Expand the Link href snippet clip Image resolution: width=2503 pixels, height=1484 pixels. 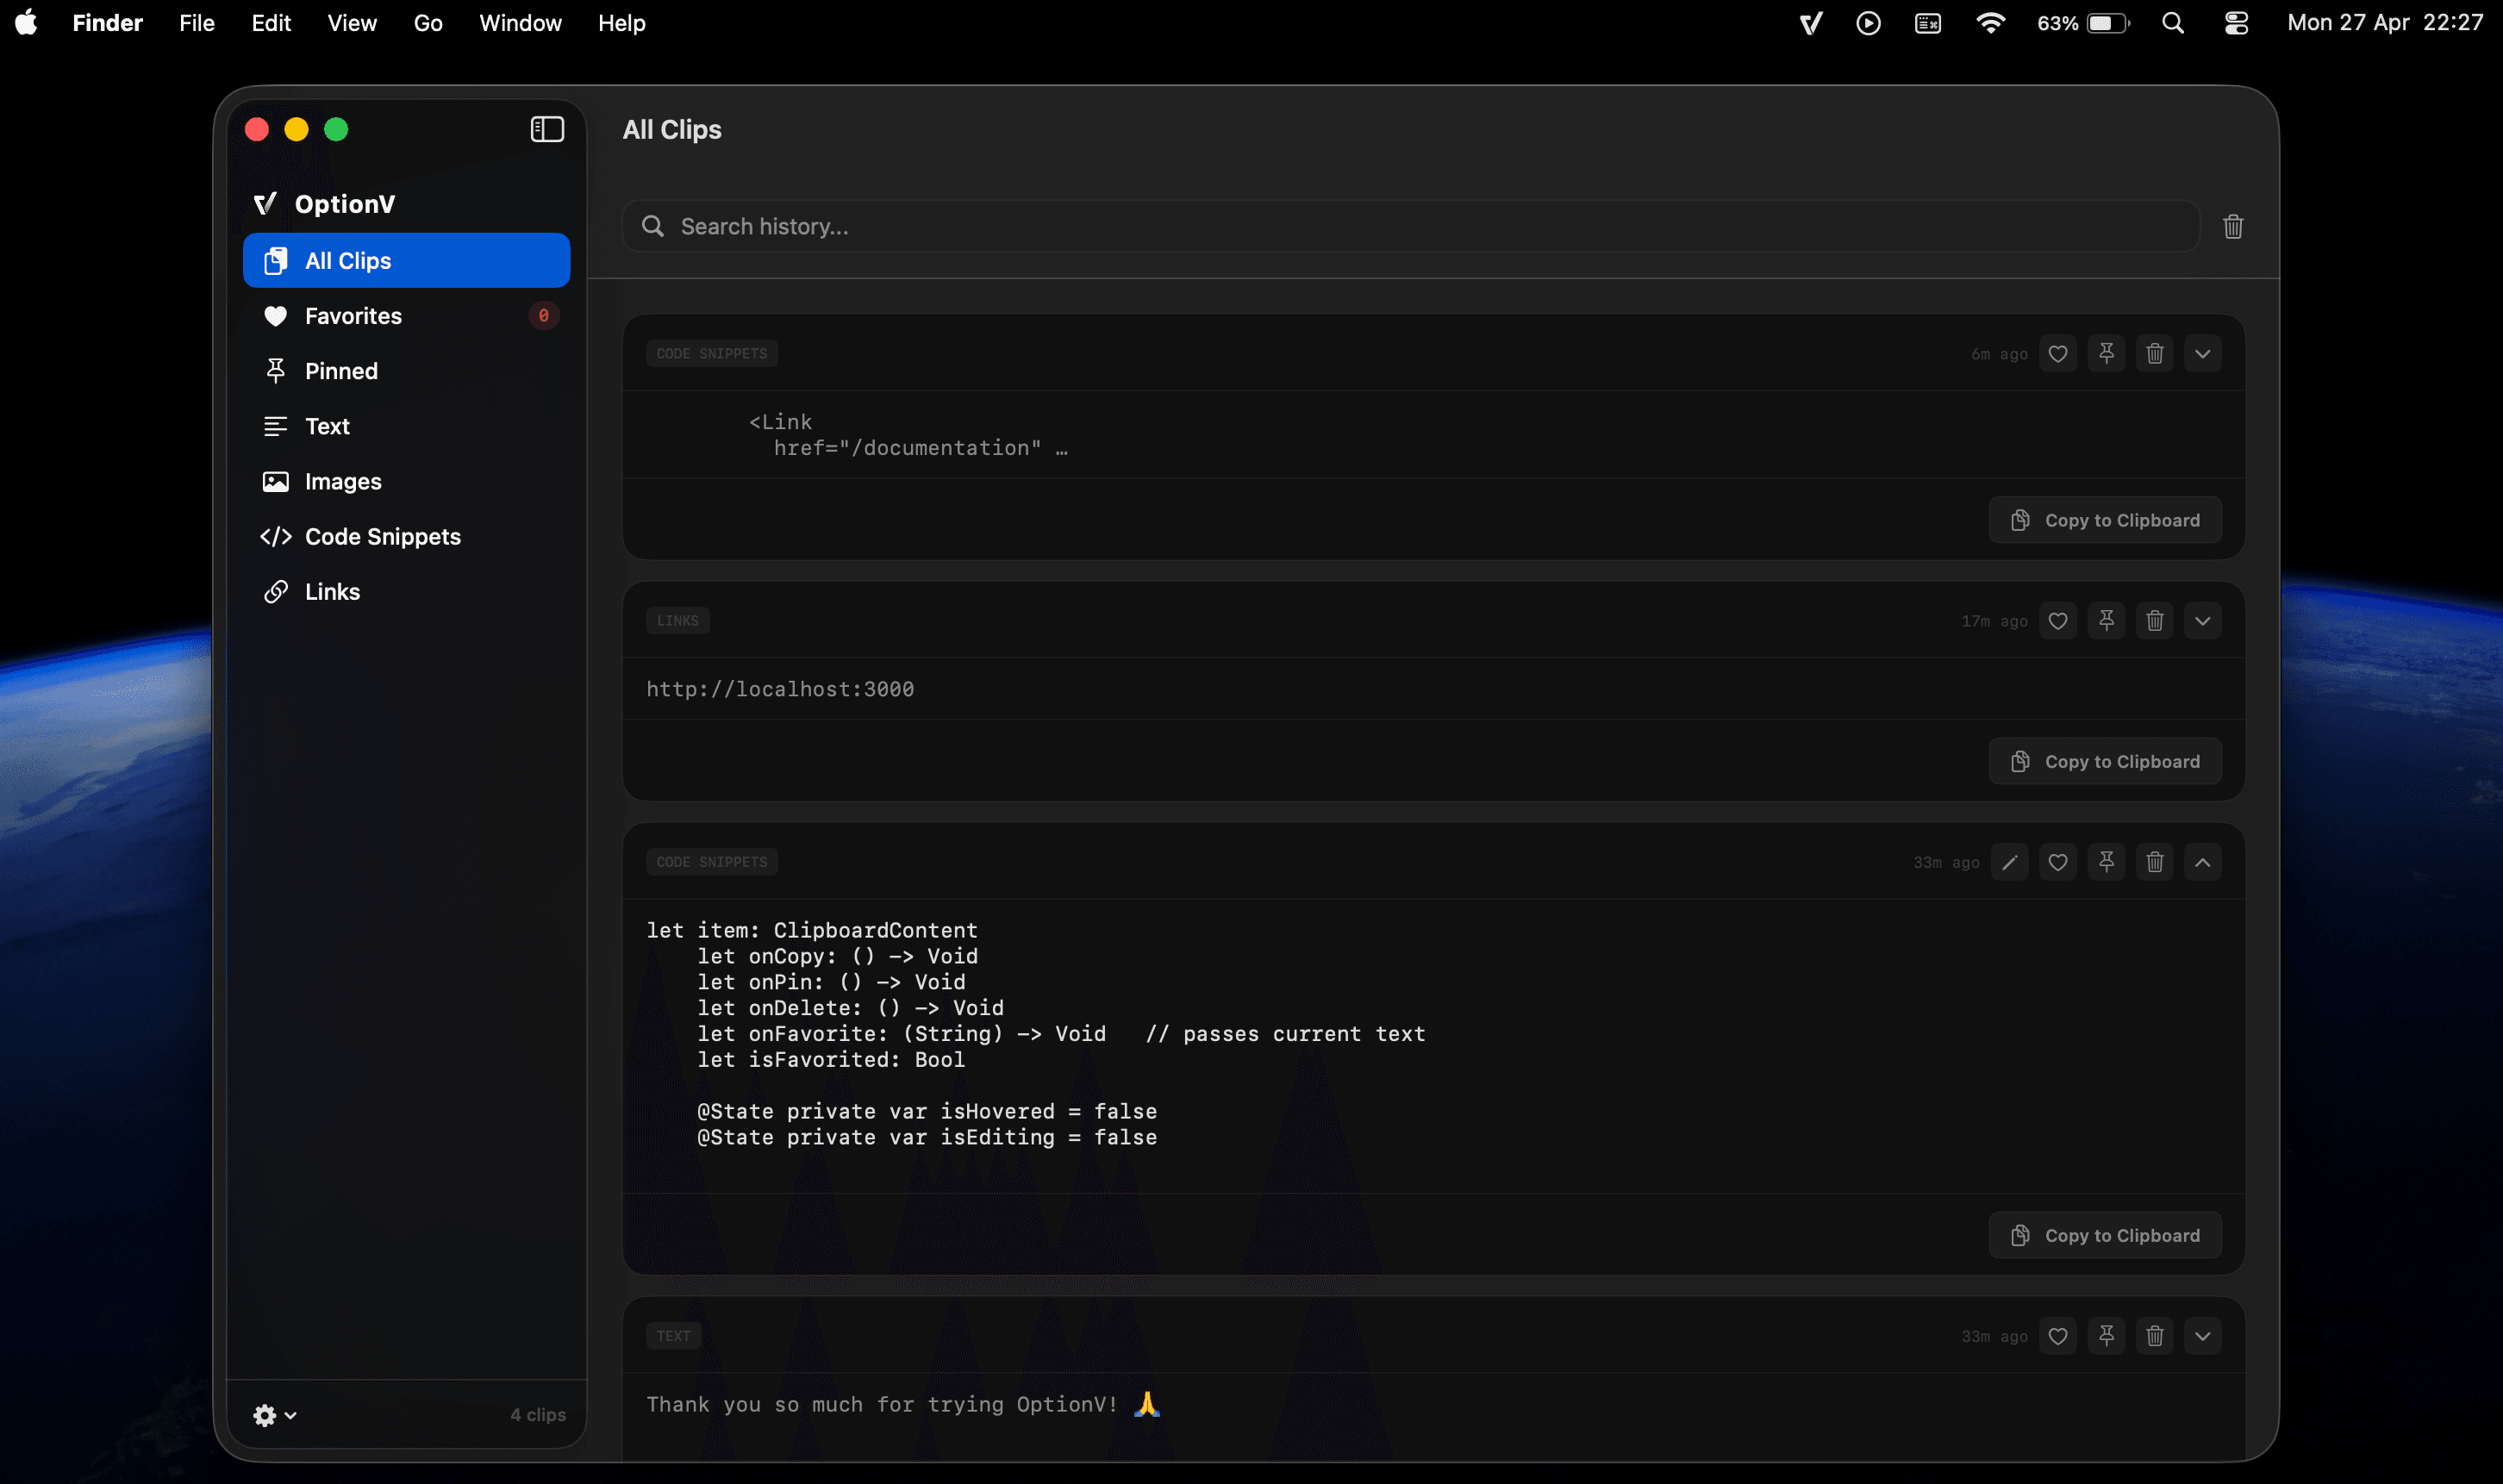(2203, 354)
